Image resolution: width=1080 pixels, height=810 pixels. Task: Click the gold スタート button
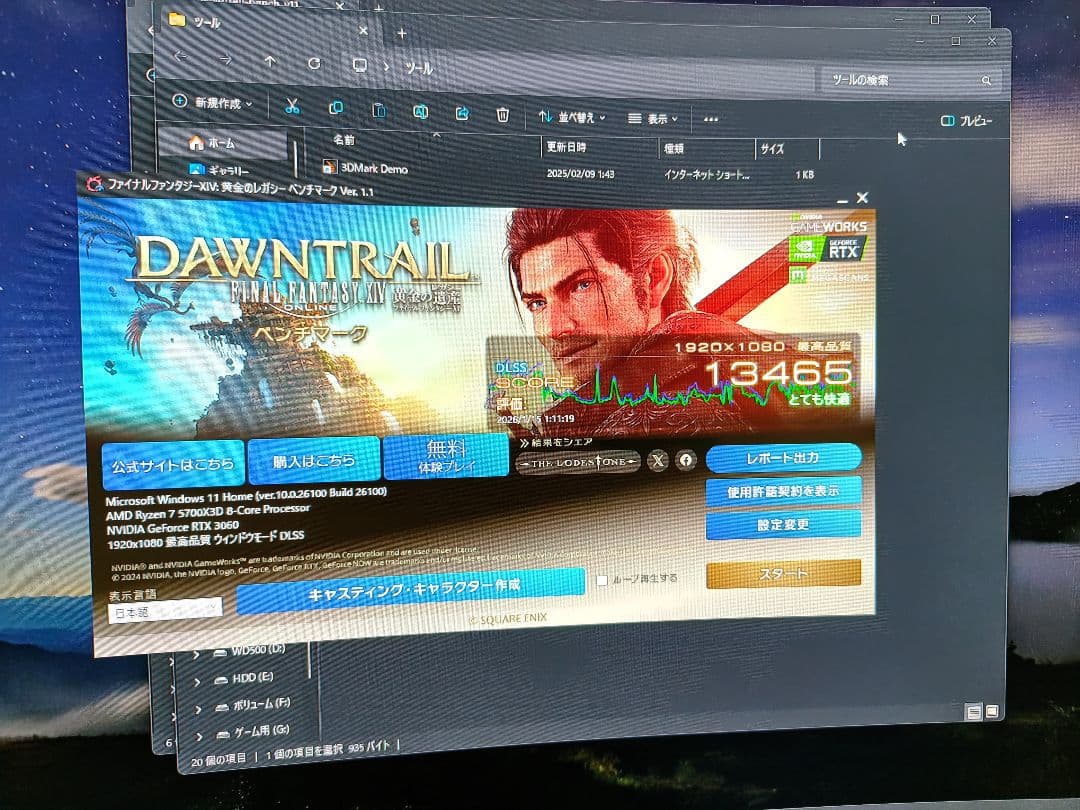pos(783,573)
